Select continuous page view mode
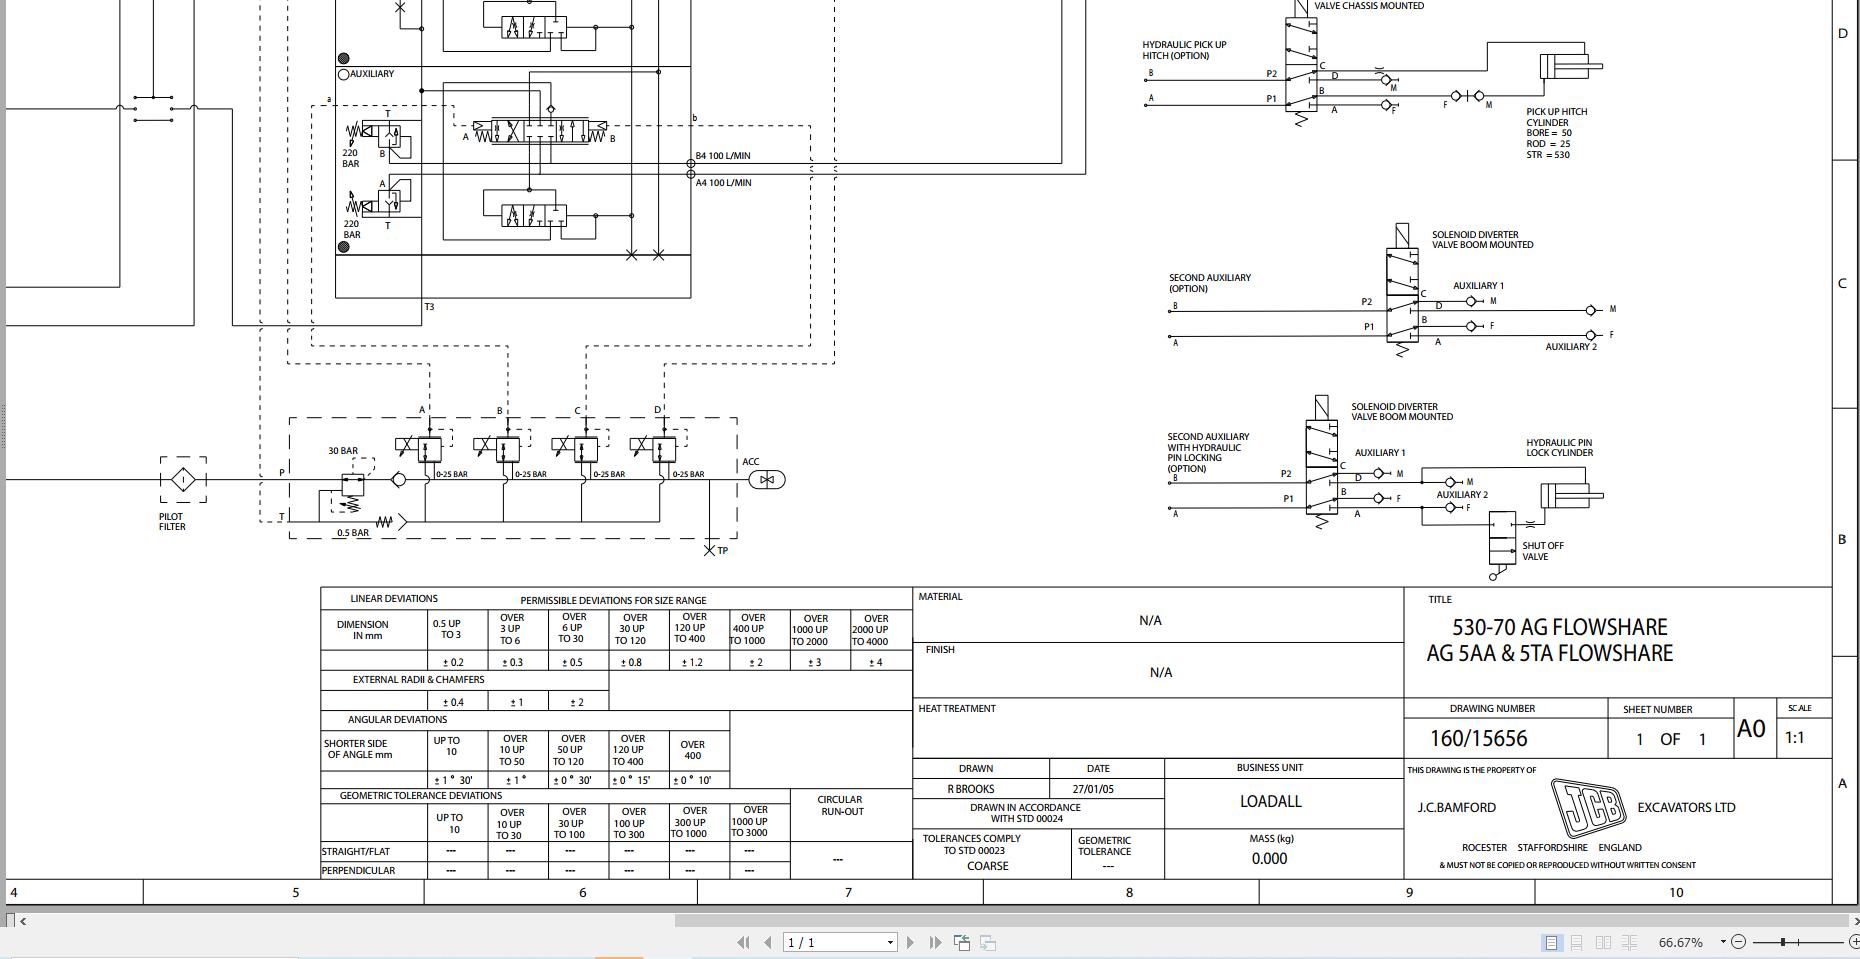 [1576, 942]
